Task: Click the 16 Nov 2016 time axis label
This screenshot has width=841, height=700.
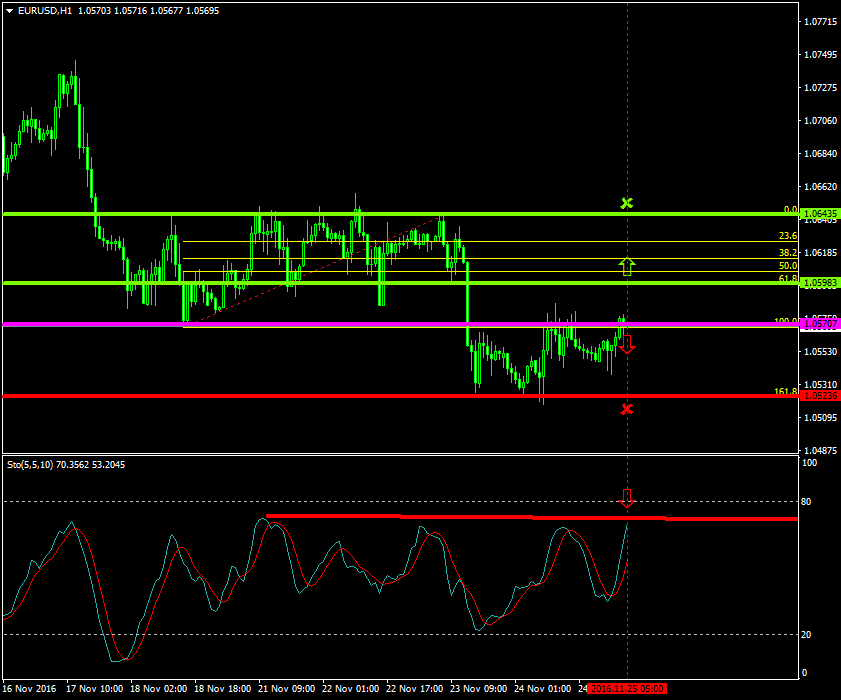Action: click(30, 689)
